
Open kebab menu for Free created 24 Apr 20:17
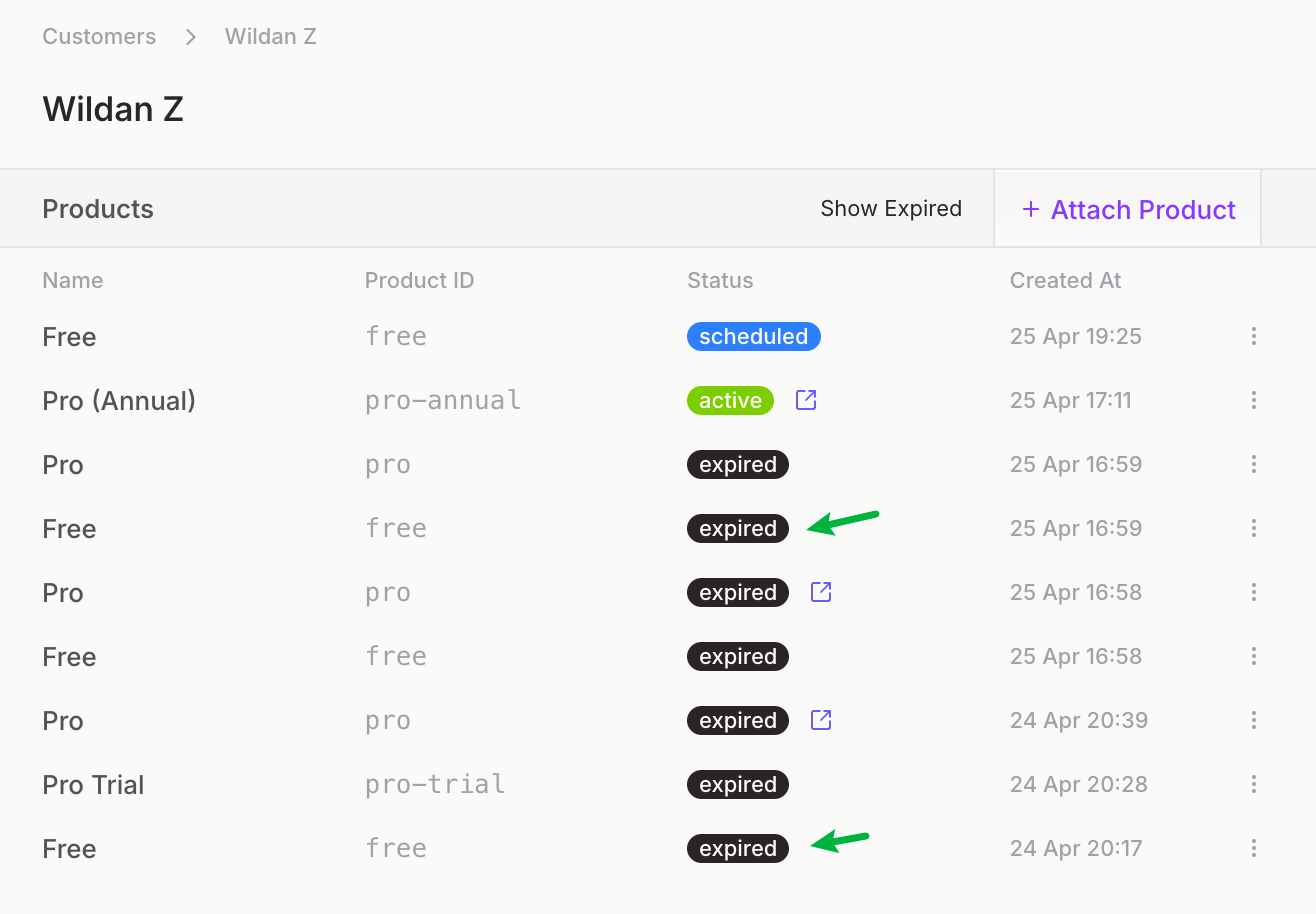pyautogui.click(x=1253, y=849)
